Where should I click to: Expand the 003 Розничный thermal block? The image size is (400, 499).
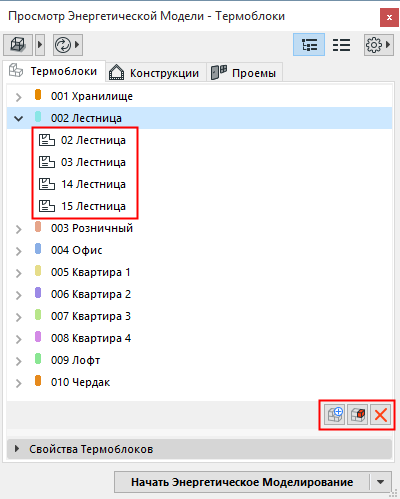click(x=19, y=229)
